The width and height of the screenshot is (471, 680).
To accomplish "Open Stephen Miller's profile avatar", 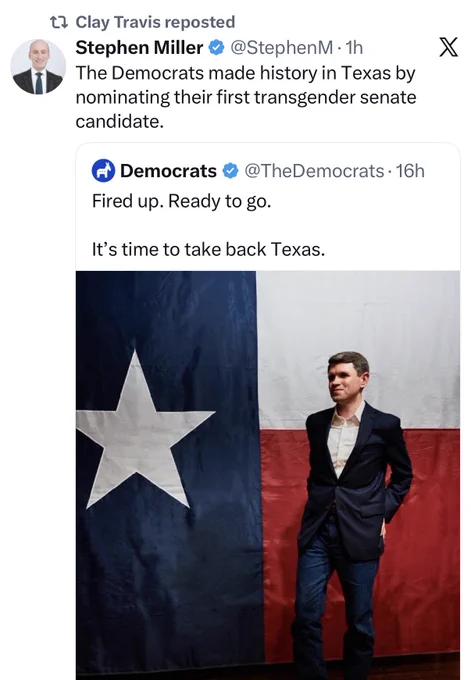I will pyautogui.click(x=38, y=66).
